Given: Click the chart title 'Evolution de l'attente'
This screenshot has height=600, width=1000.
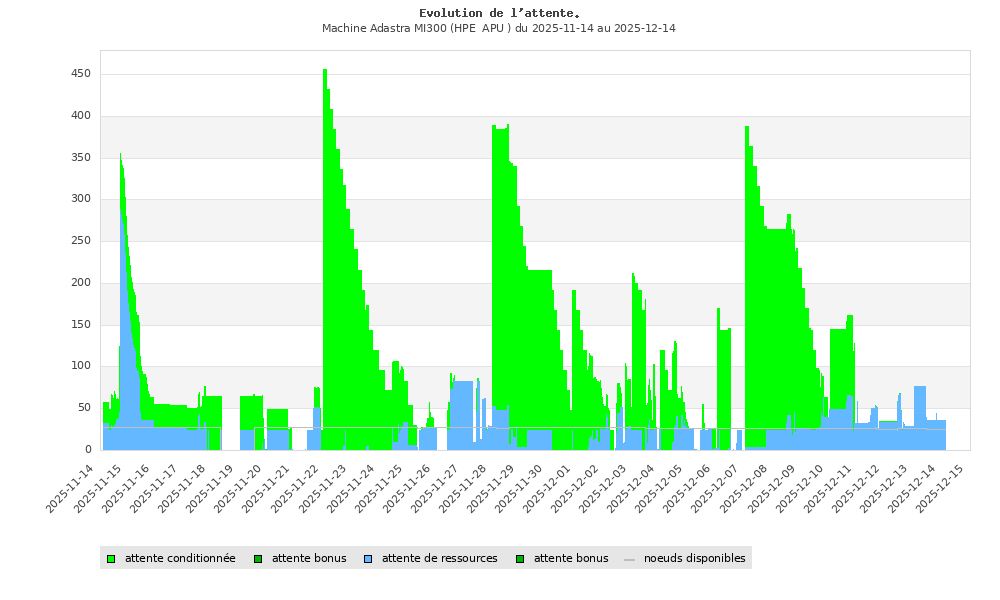Looking at the screenshot, I should coord(499,13).
